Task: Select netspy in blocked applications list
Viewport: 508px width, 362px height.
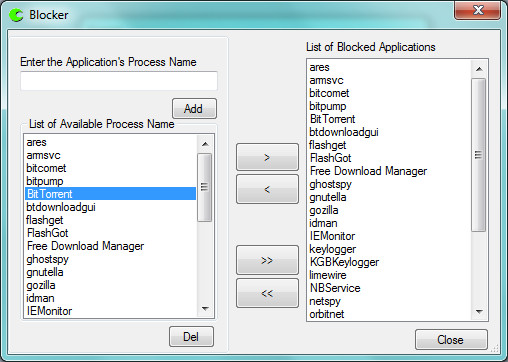Action: [x=389, y=301]
